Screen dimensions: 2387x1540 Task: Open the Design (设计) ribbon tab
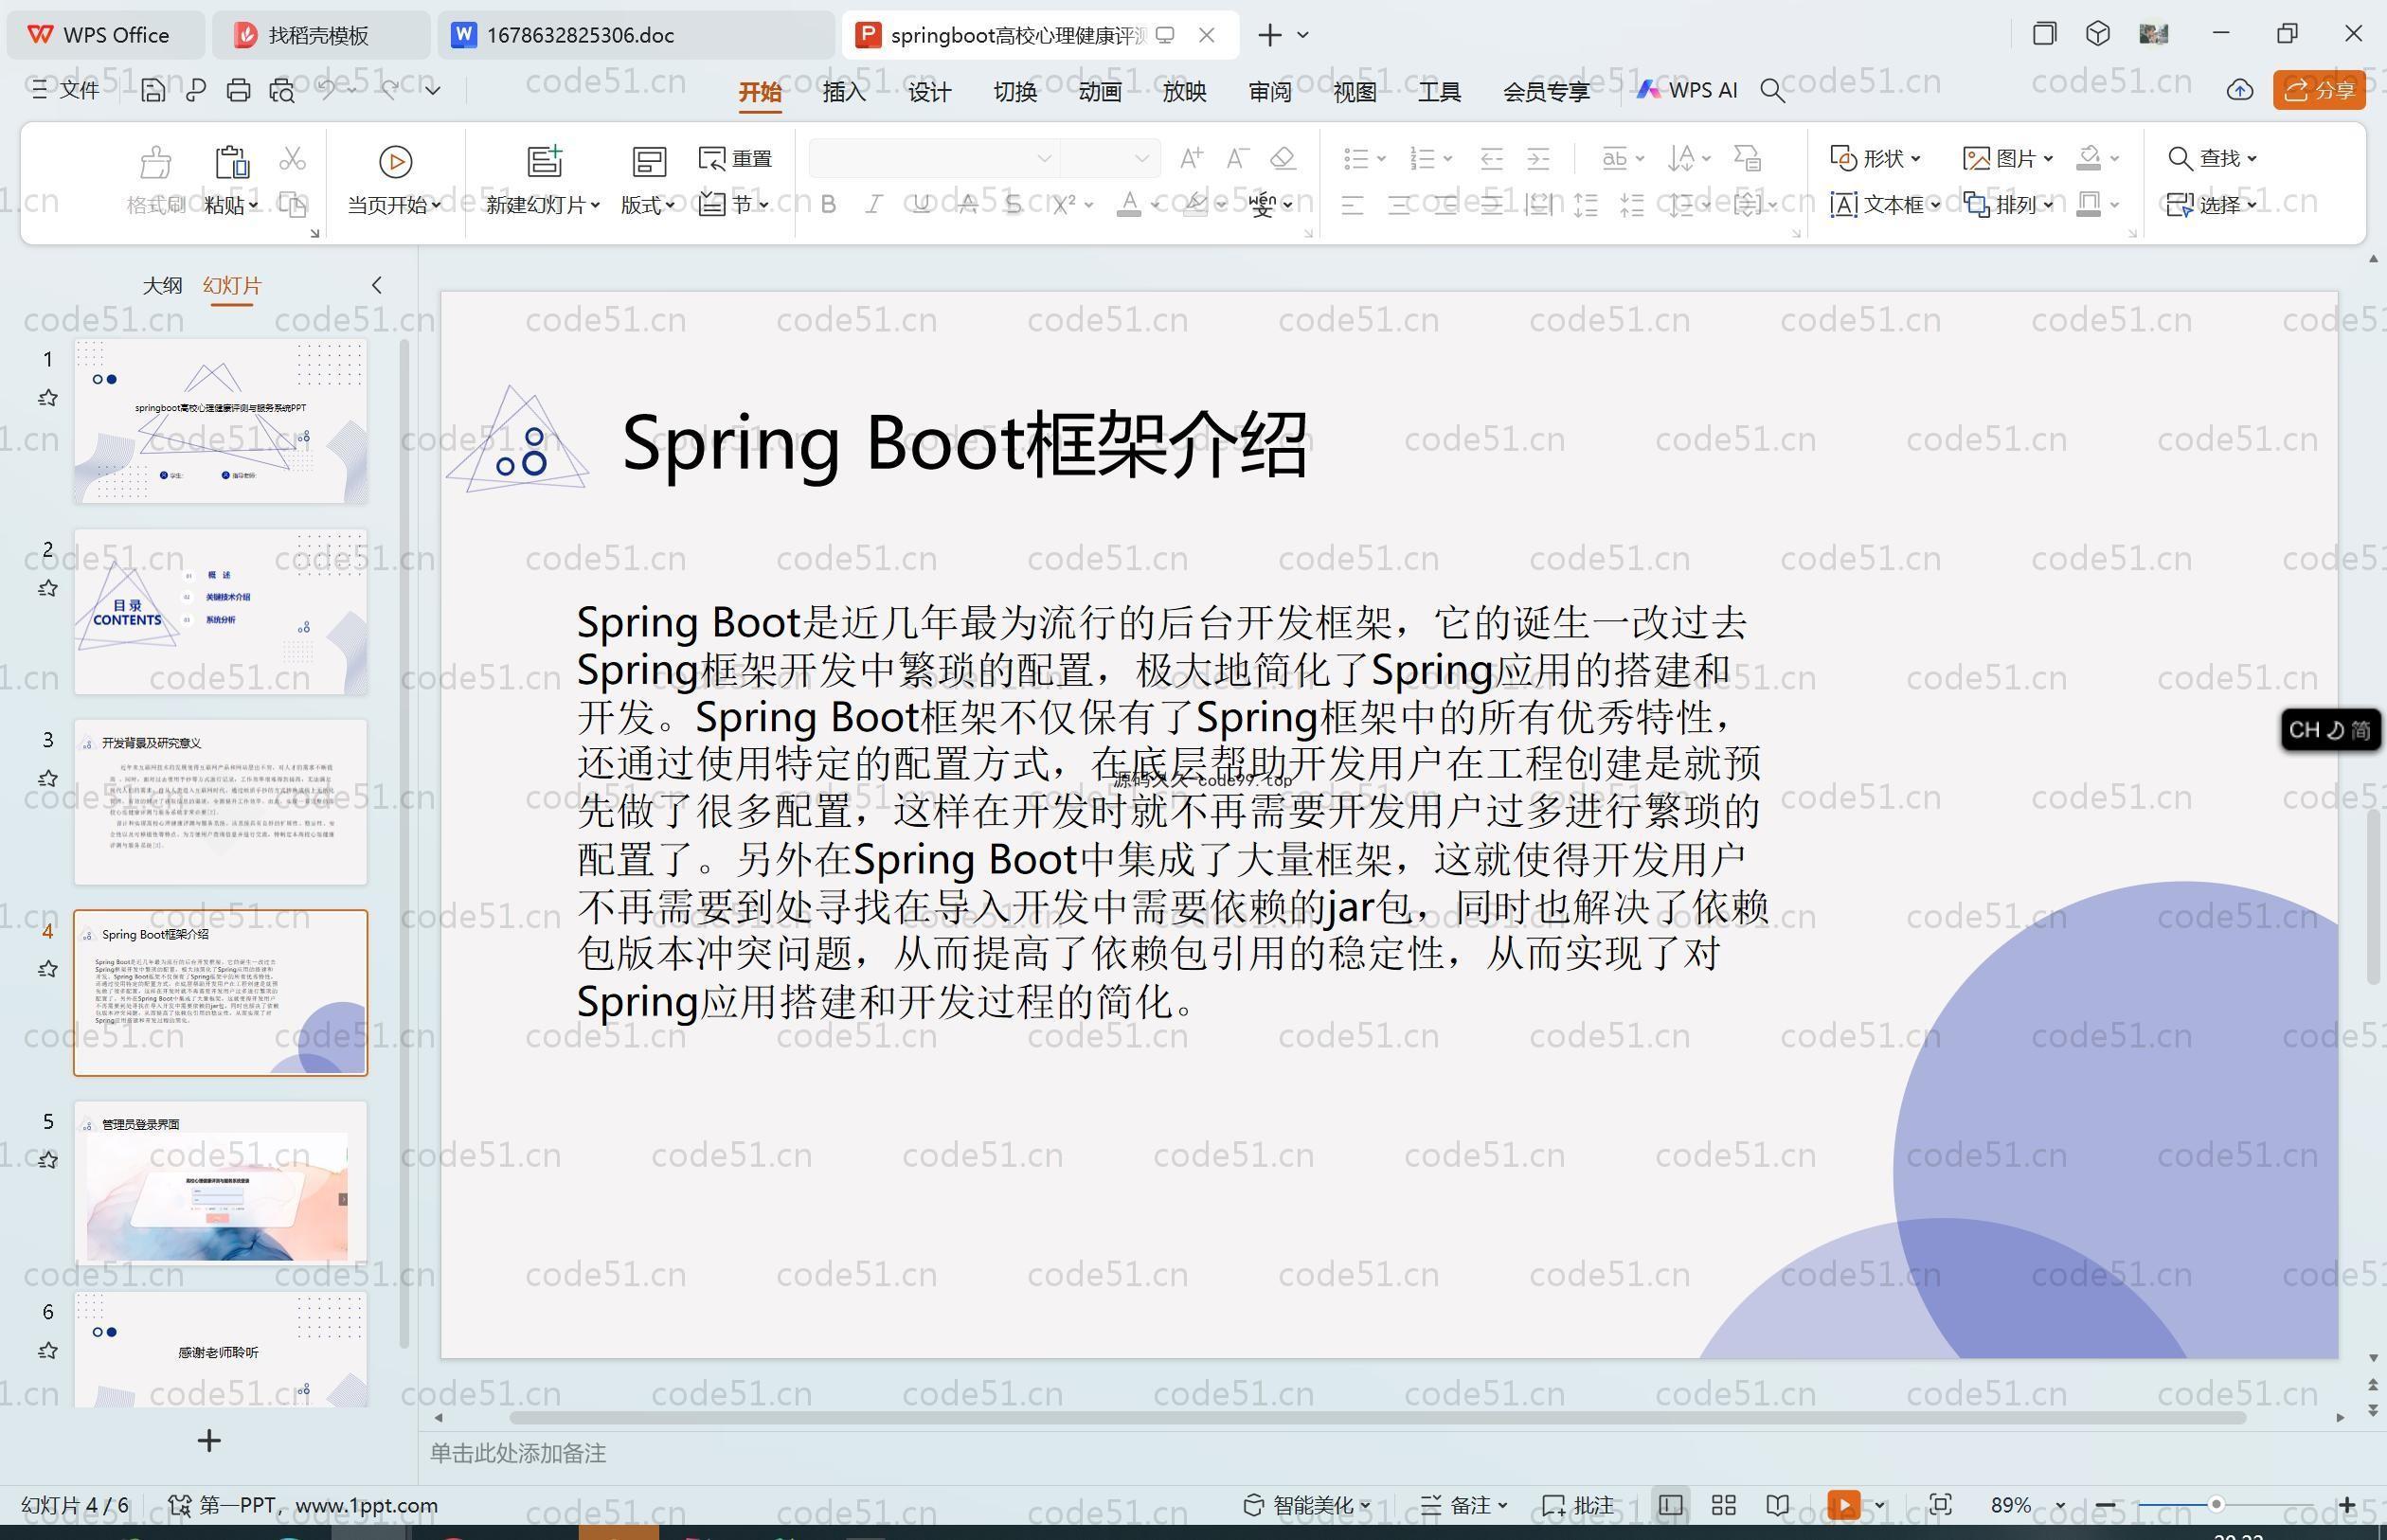[x=929, y=91]
